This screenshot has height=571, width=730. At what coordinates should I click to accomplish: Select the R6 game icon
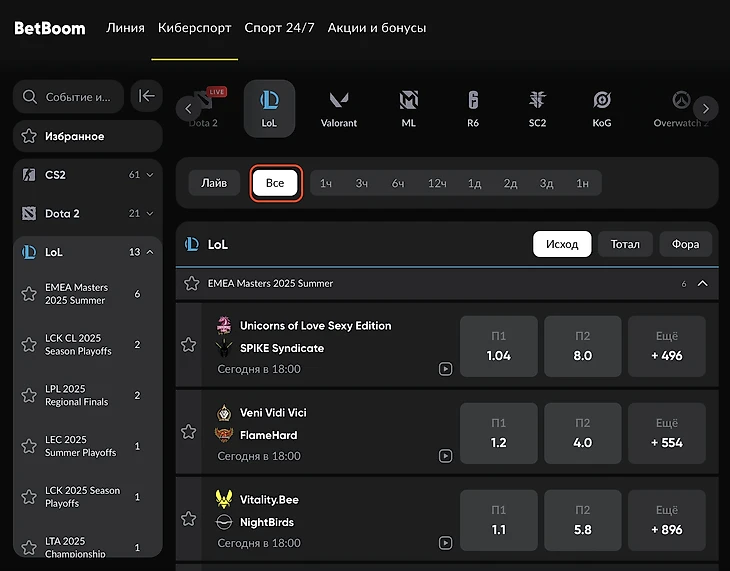coord(473,109)
